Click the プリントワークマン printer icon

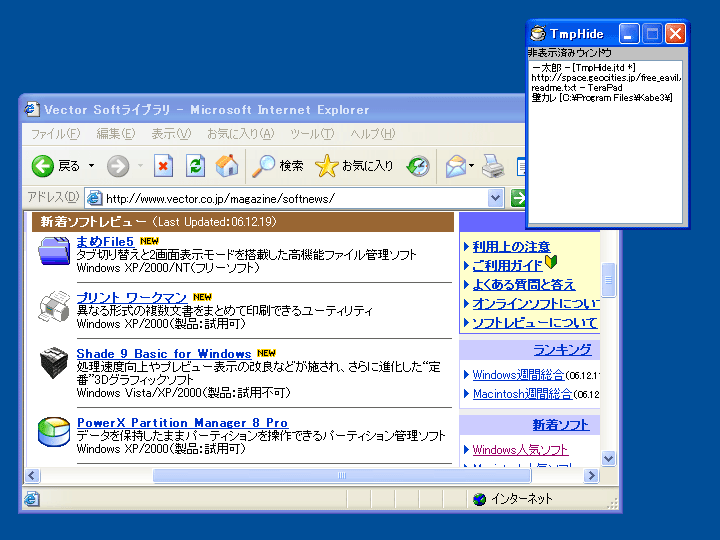coord(54,306)
